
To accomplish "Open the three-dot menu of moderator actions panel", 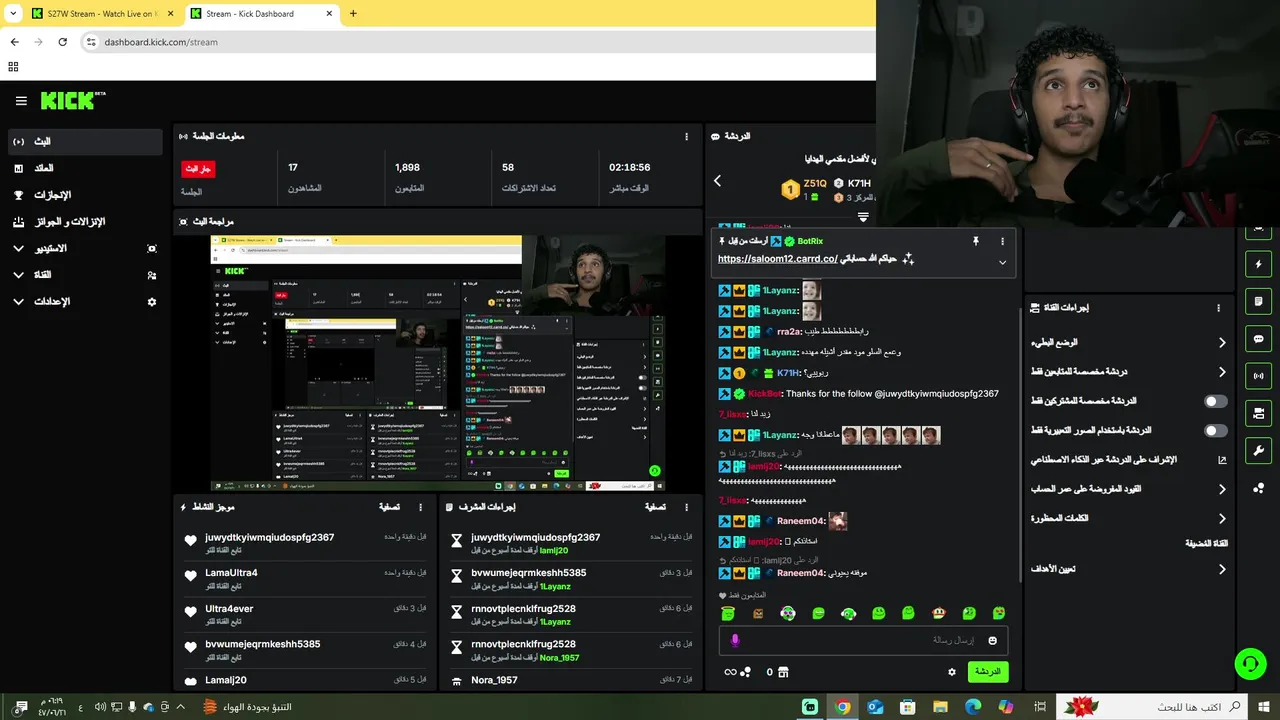I will click(686, 507).
